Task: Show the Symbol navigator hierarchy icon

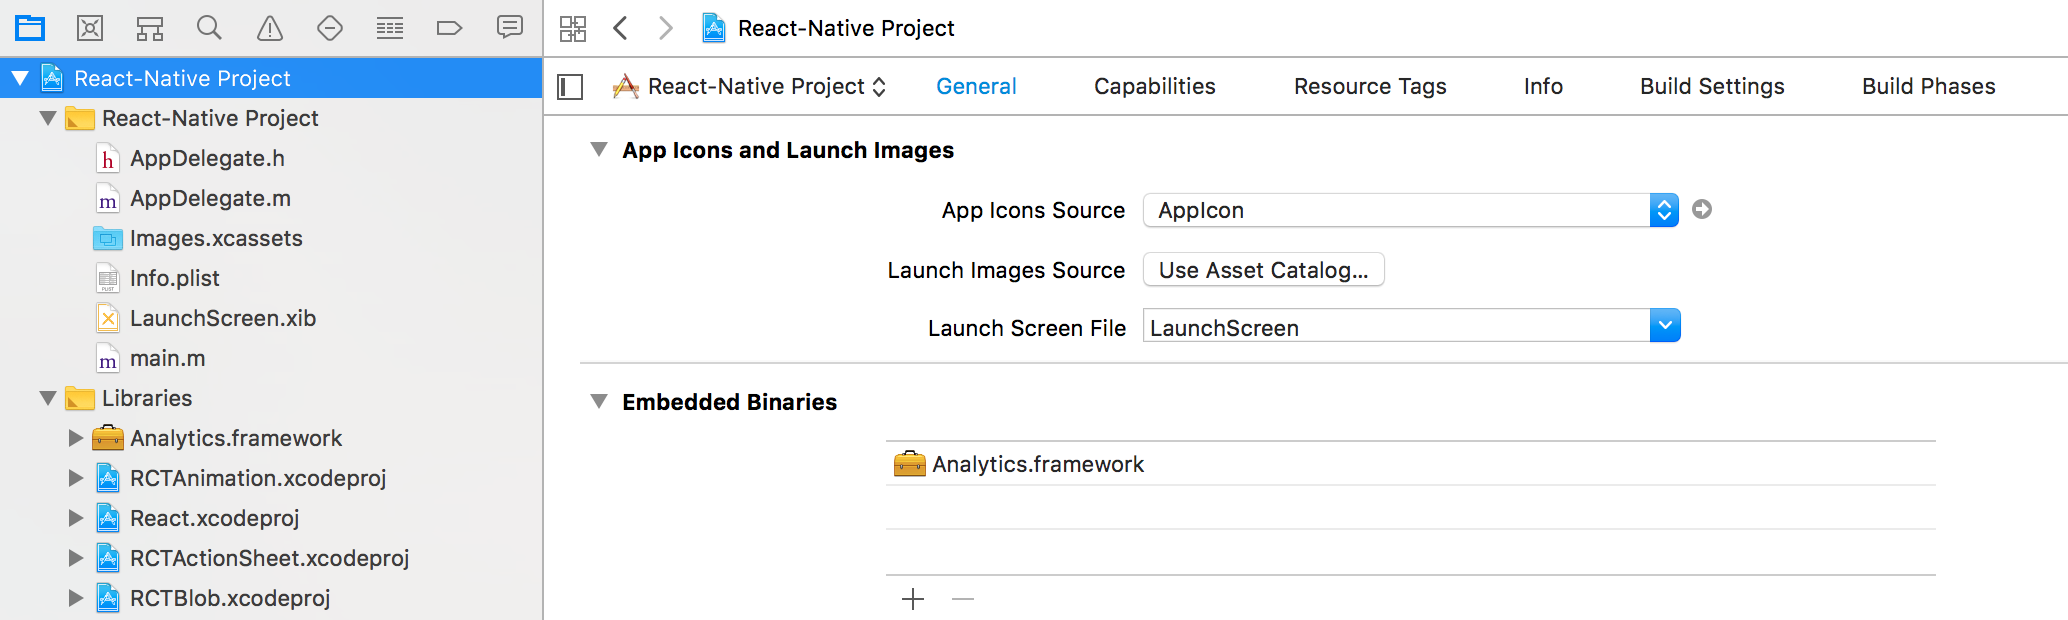Action: [150, 28]
